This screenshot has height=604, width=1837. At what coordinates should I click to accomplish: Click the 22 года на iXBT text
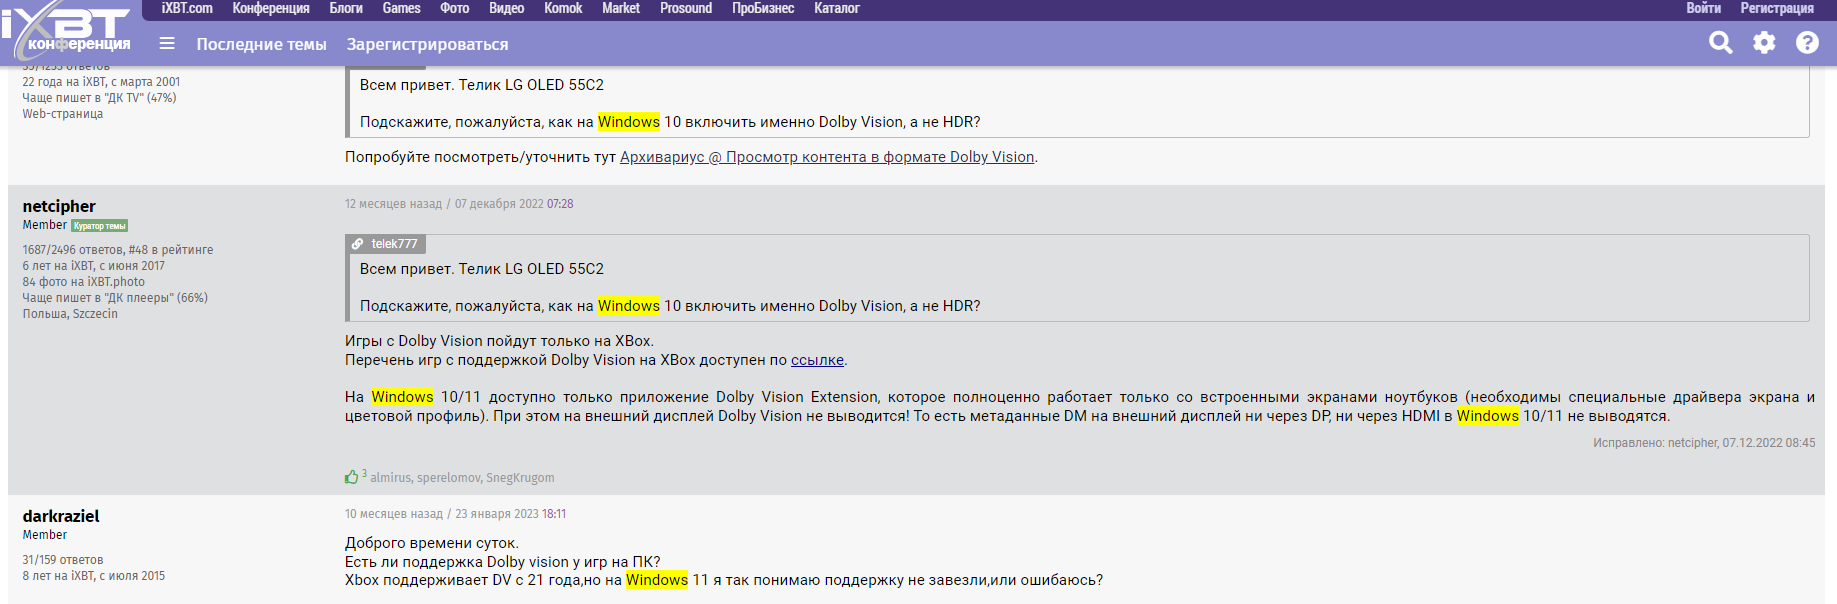[101, 82]
